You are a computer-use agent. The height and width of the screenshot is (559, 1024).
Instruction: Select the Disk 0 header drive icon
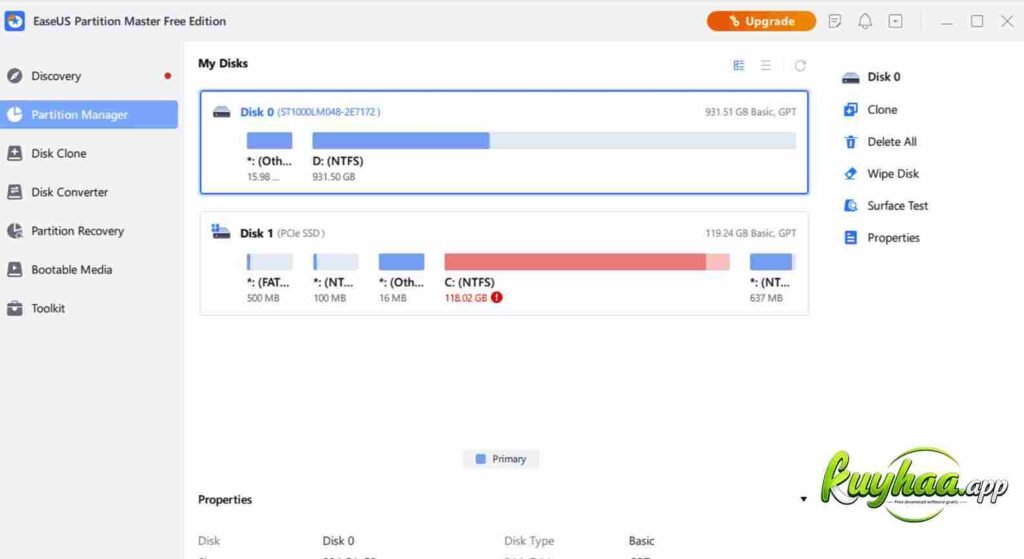pyautogui.click(x=221, y=112)
